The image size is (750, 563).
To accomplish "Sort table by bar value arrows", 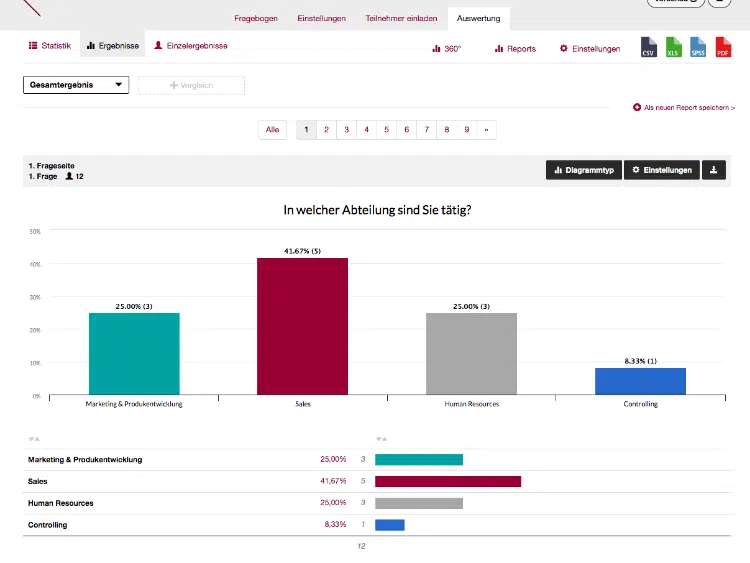I will pyautogui.click(x=381, y=439).
